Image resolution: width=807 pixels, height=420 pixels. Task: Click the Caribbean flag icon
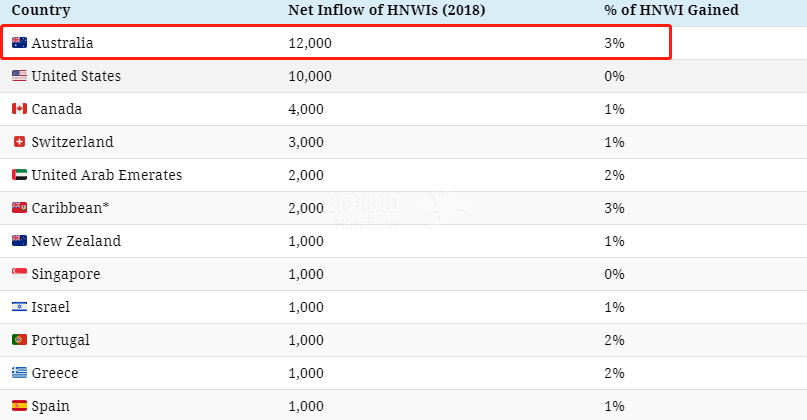[x=19, y=208]
